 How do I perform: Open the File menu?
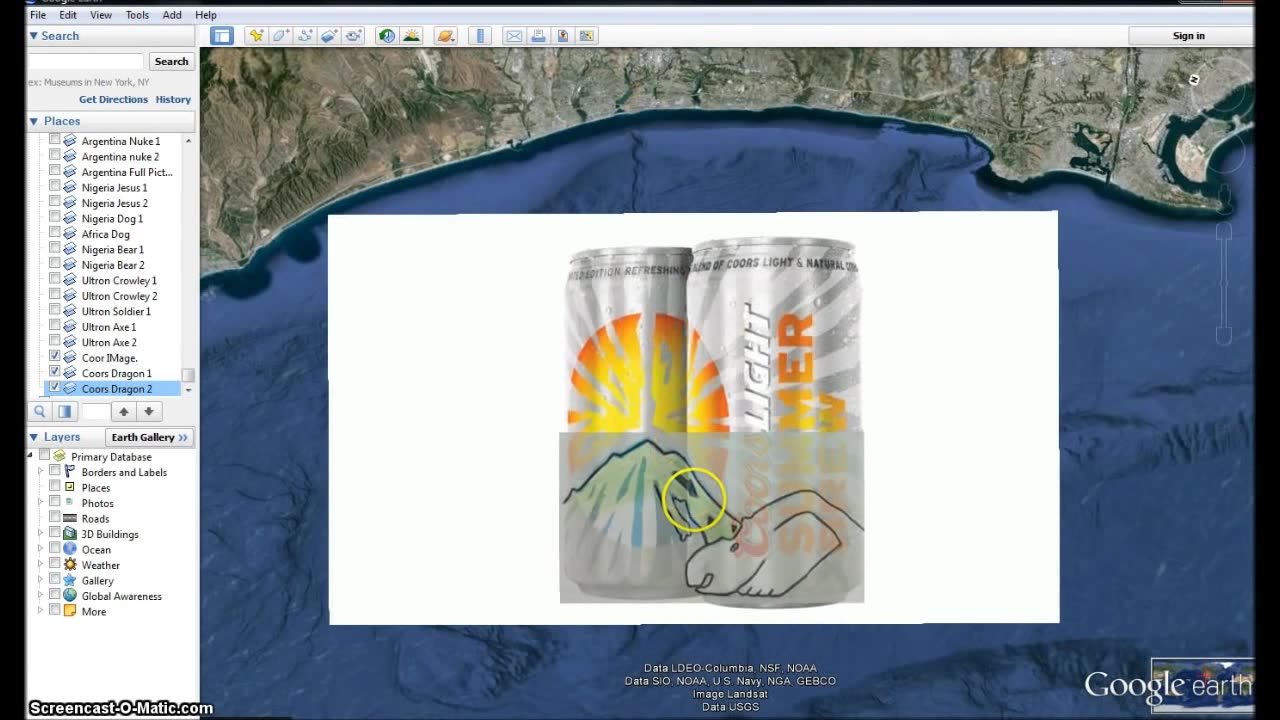click(x=38, y=15)
